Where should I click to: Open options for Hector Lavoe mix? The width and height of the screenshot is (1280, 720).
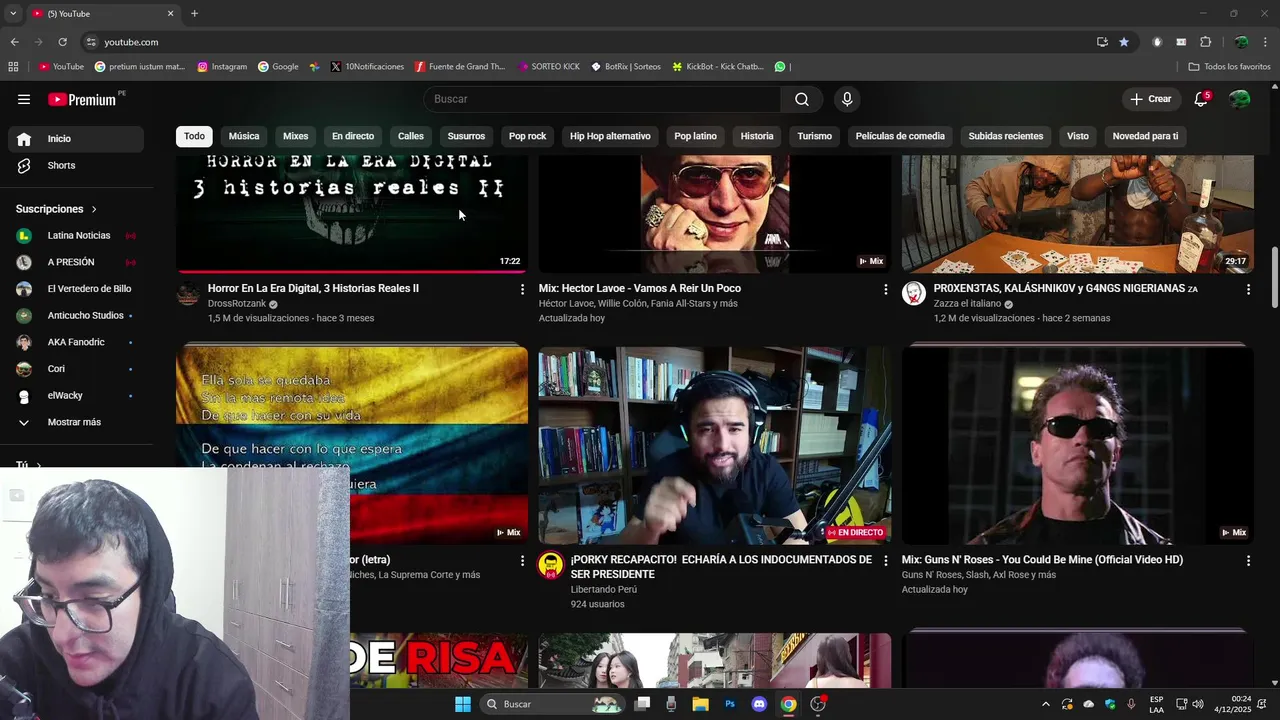[885, 289]
